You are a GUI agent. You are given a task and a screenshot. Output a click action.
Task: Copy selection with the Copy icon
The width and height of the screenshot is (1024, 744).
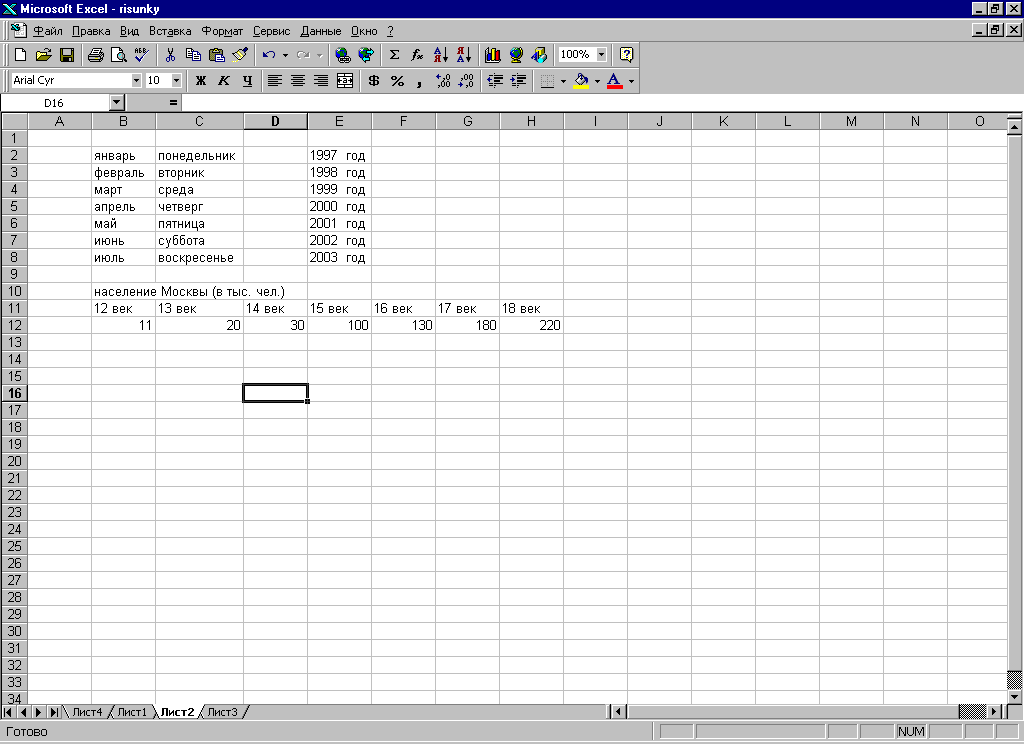point(193,55)
